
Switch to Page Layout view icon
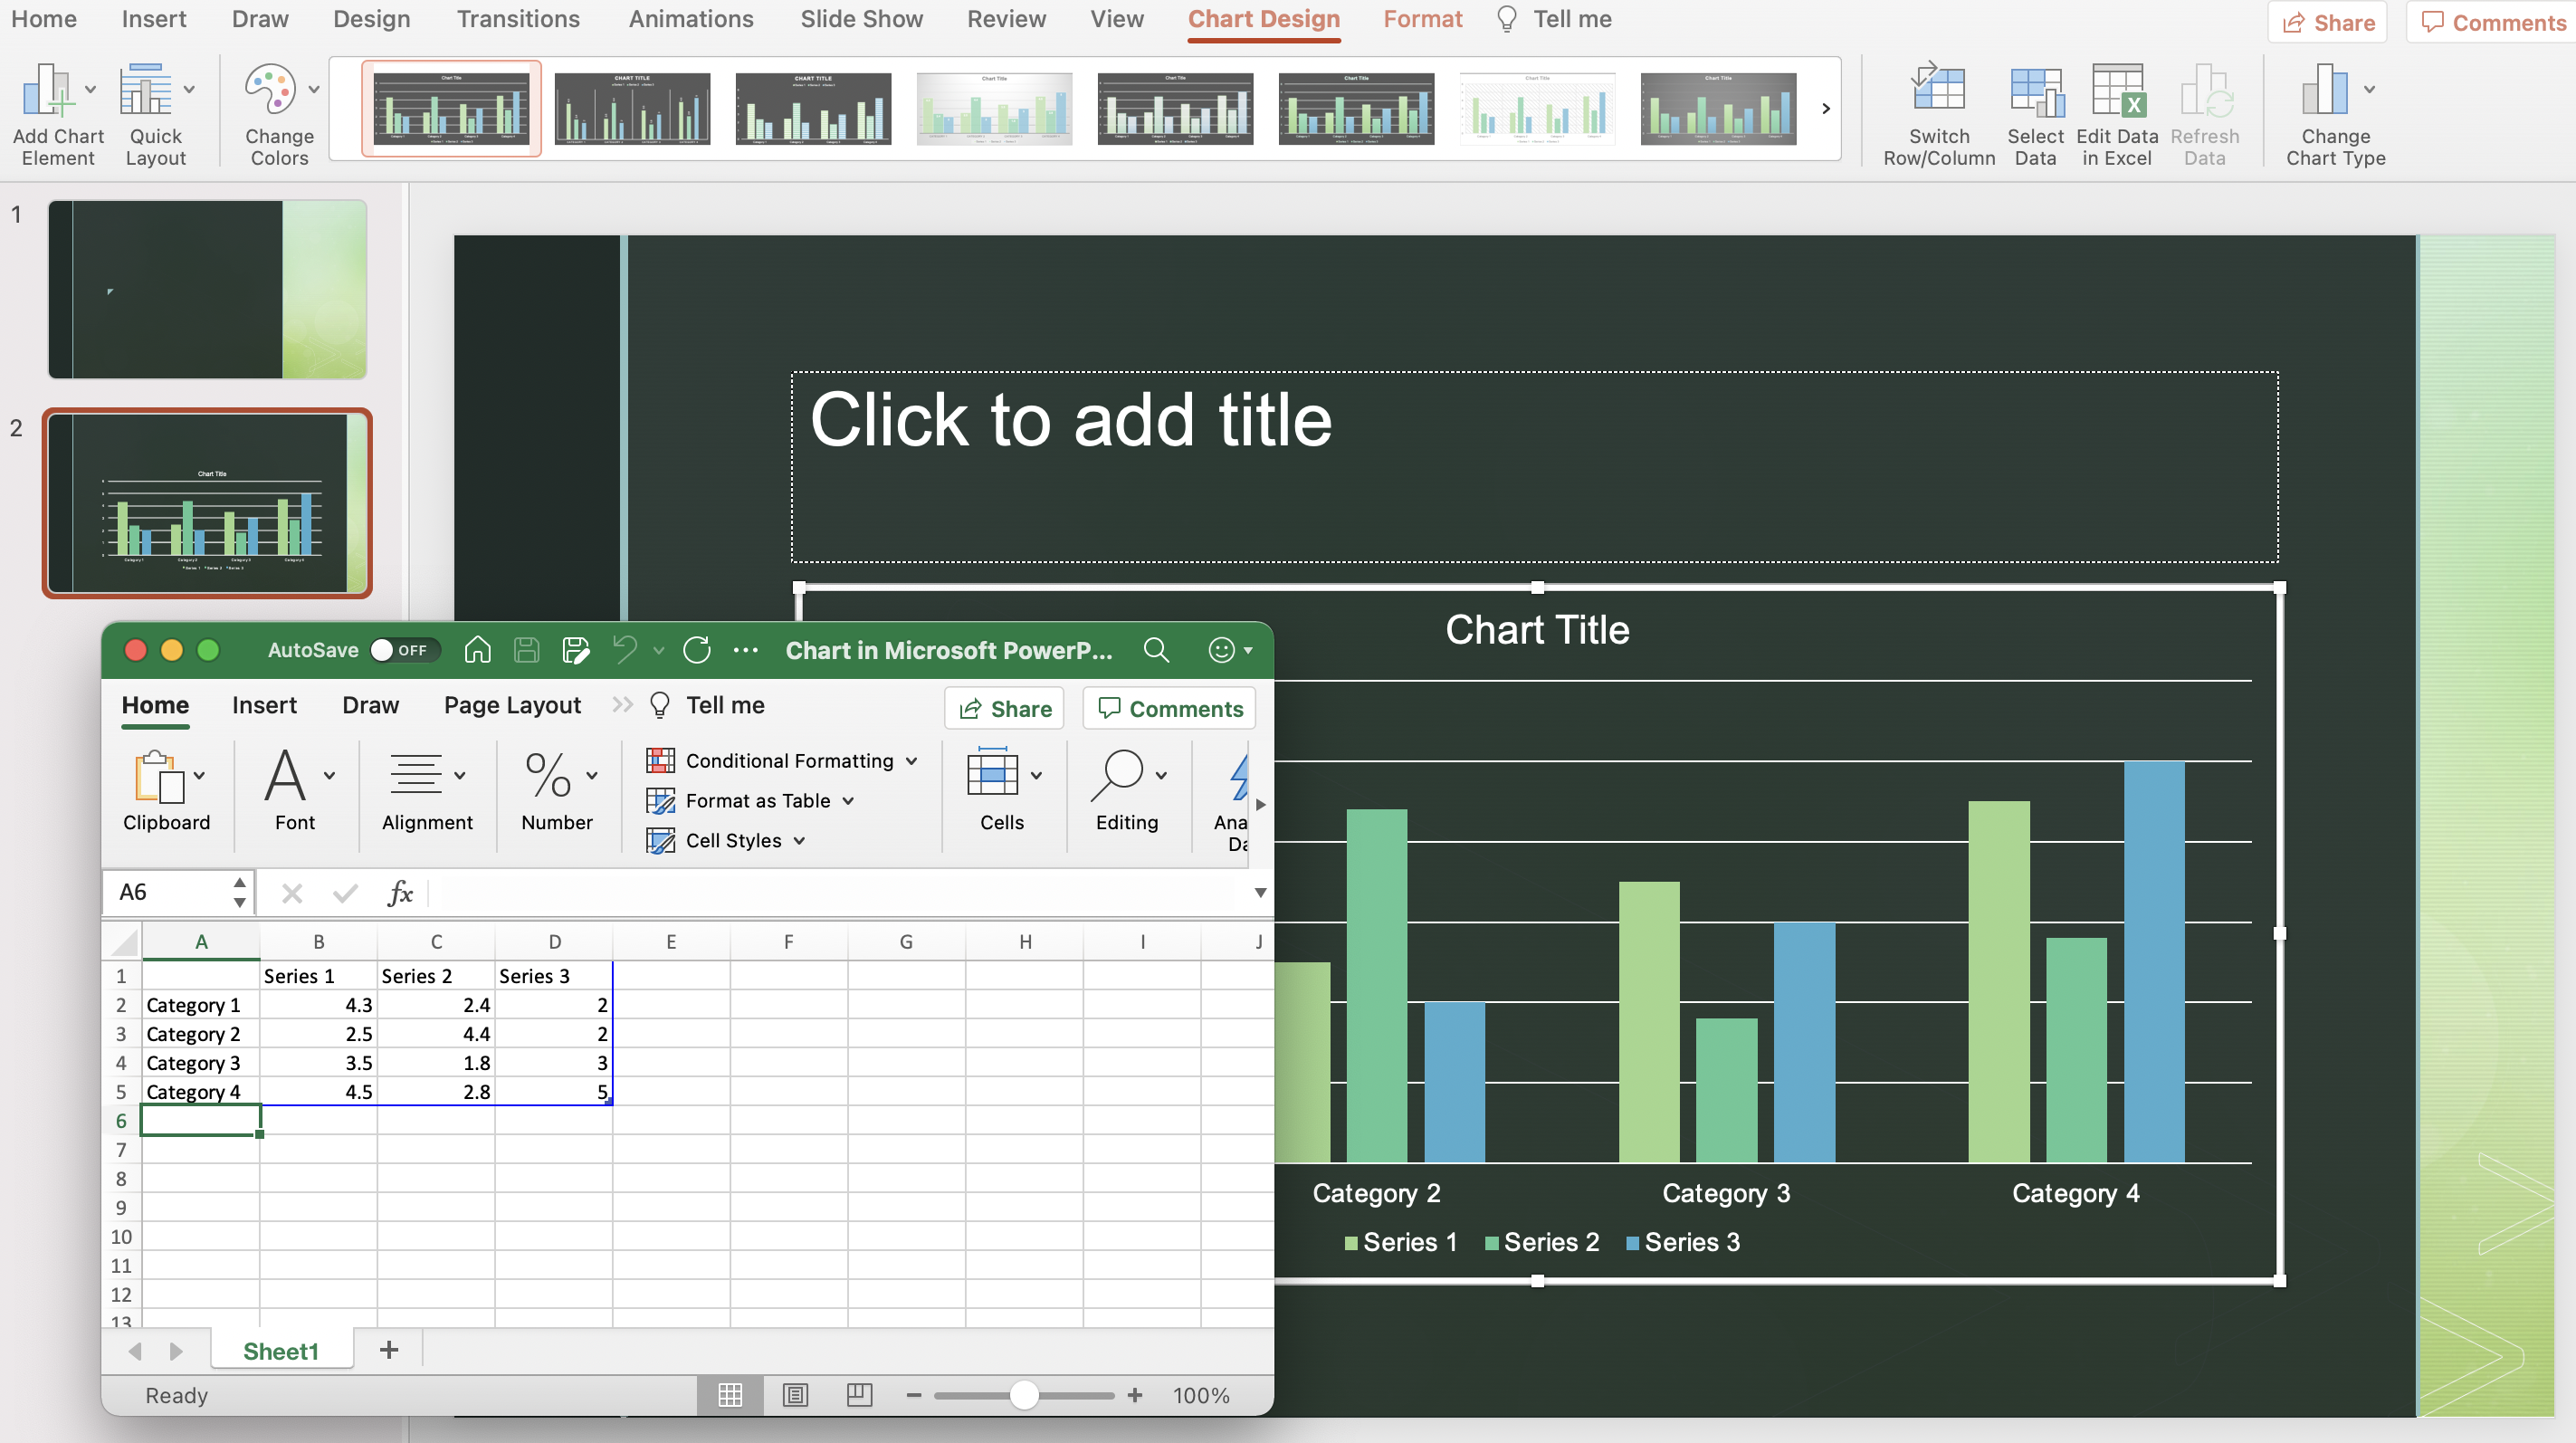point(795,1395)
